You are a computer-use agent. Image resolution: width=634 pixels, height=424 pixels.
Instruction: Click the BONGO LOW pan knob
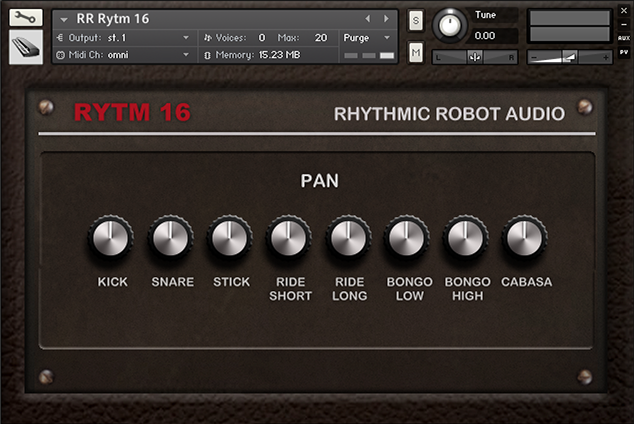(x=406, y=238)
